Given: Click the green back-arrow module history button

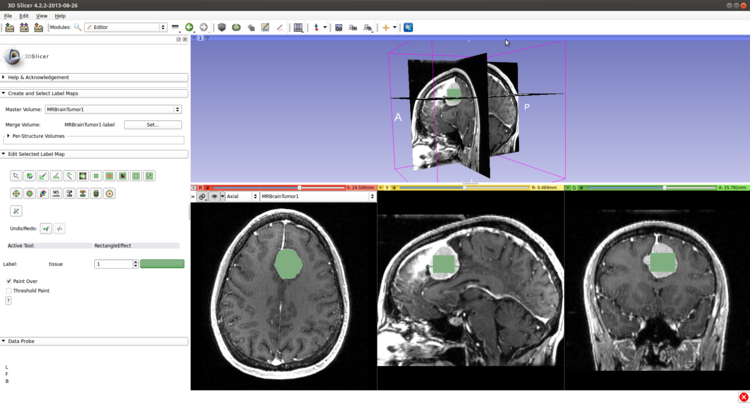Looking at the screenshot, I should point(189,27).
